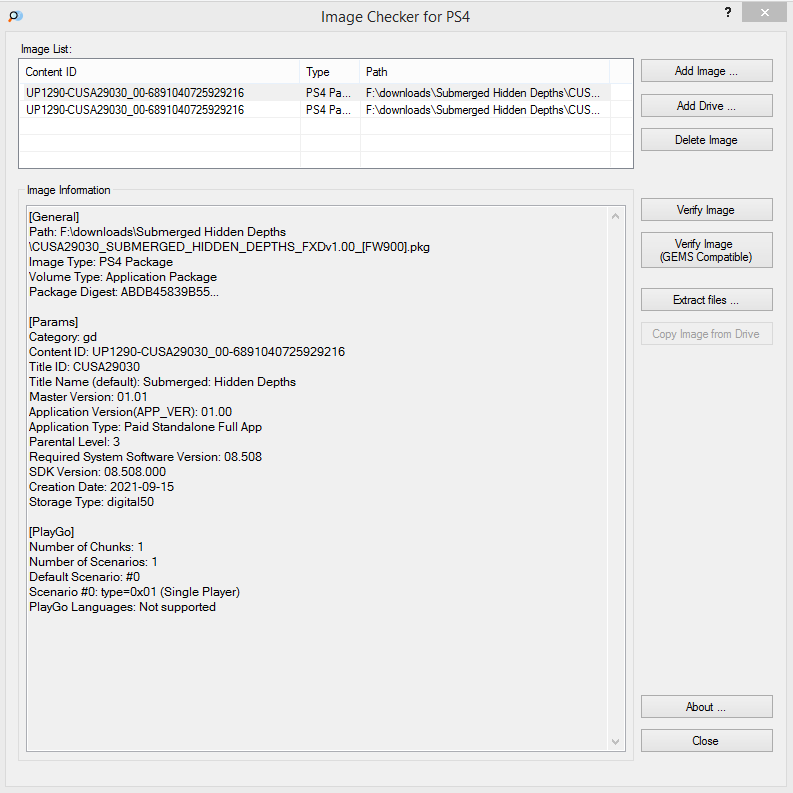Click the scroll down arrow in Image Information
The height and width of the screenshot is (793, 793).
(615, 741)
